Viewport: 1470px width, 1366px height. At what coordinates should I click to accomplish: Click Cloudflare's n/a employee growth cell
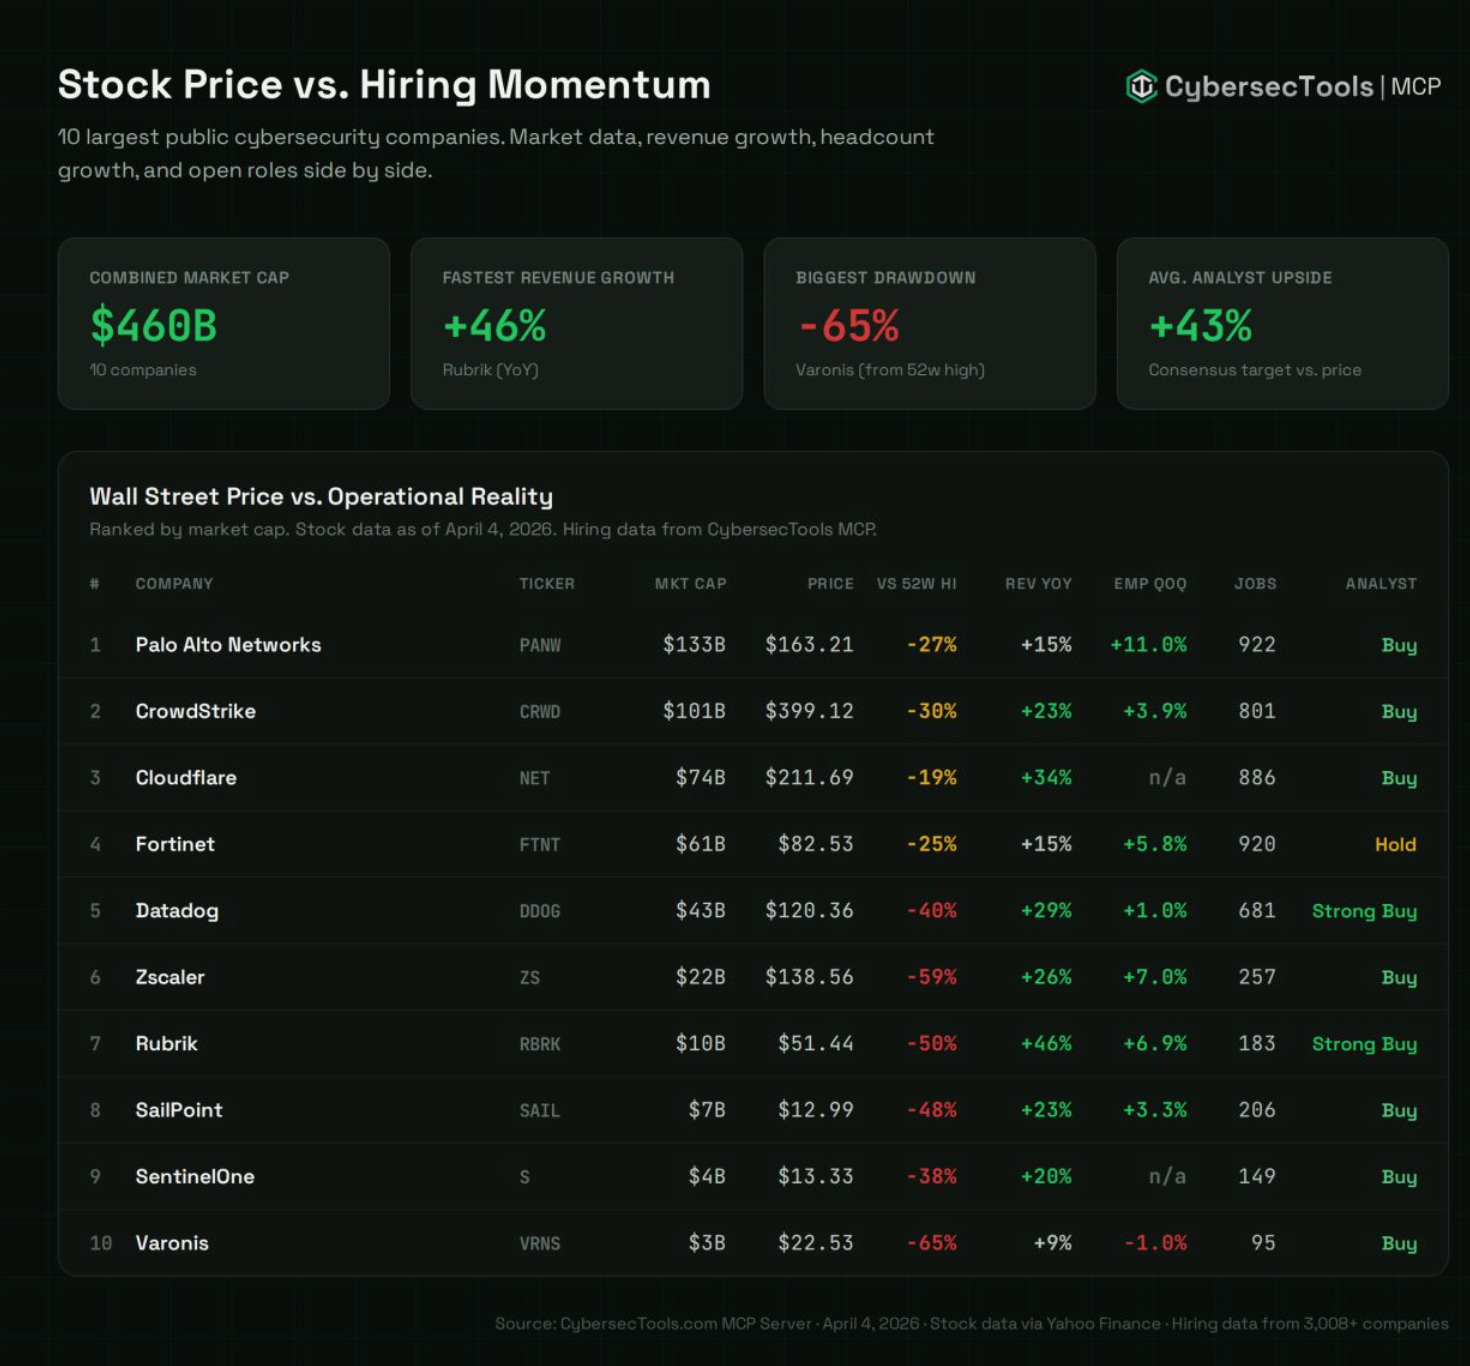click(x=1168, y=777)
